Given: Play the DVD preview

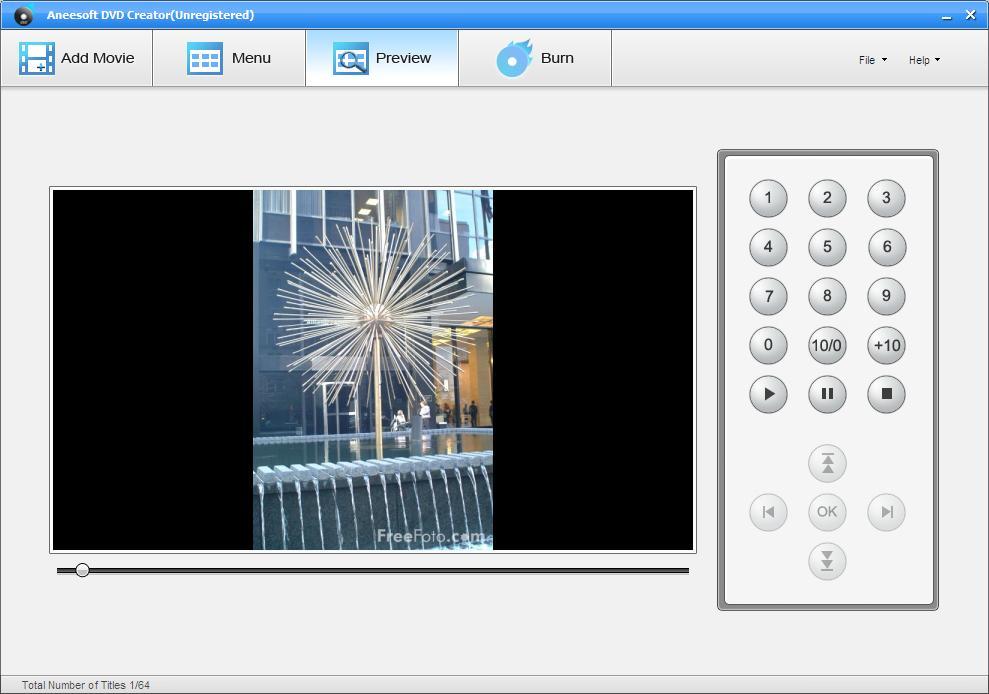Looking at the screenshot, I should click(x=768, y=394).
